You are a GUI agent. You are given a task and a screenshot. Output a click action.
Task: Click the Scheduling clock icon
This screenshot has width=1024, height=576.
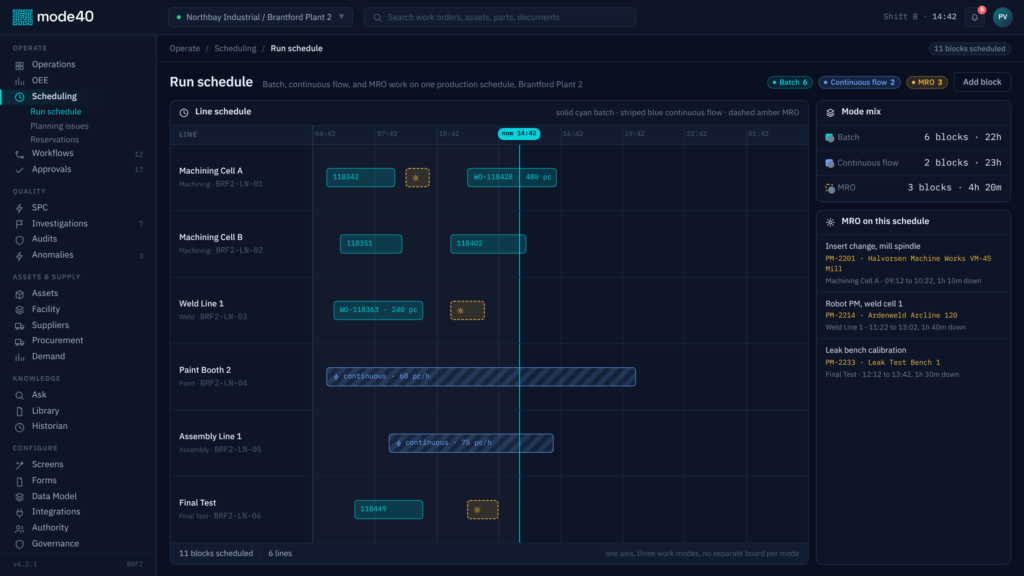[20, 97]
